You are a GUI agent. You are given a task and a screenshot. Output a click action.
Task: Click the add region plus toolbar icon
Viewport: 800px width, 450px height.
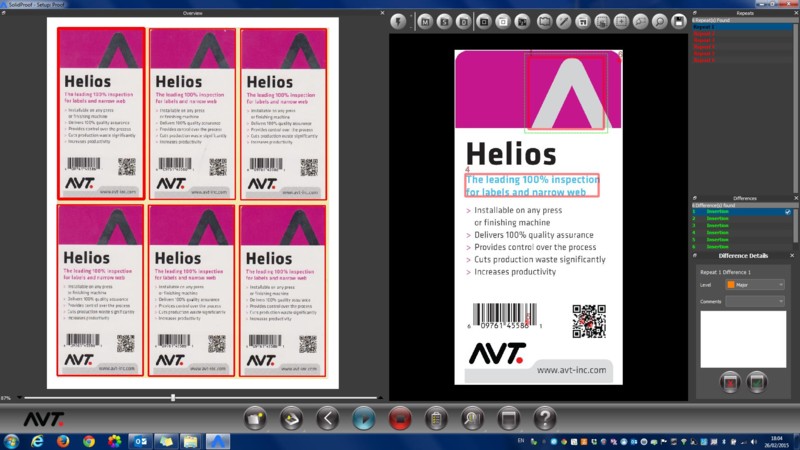coord(621,21)
